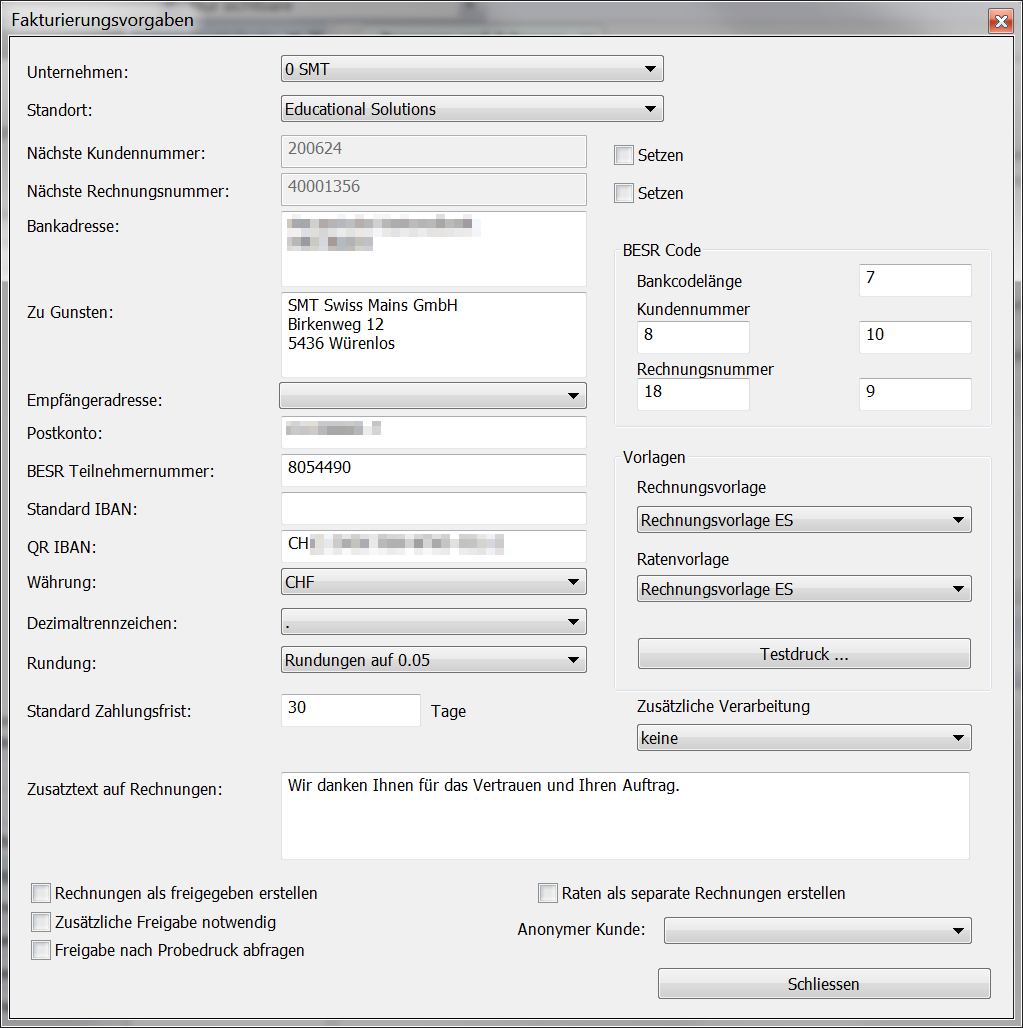Click into the Zusatztext auf Rechnungen textbox
1023x1028 pixels.
coord(625,815)
